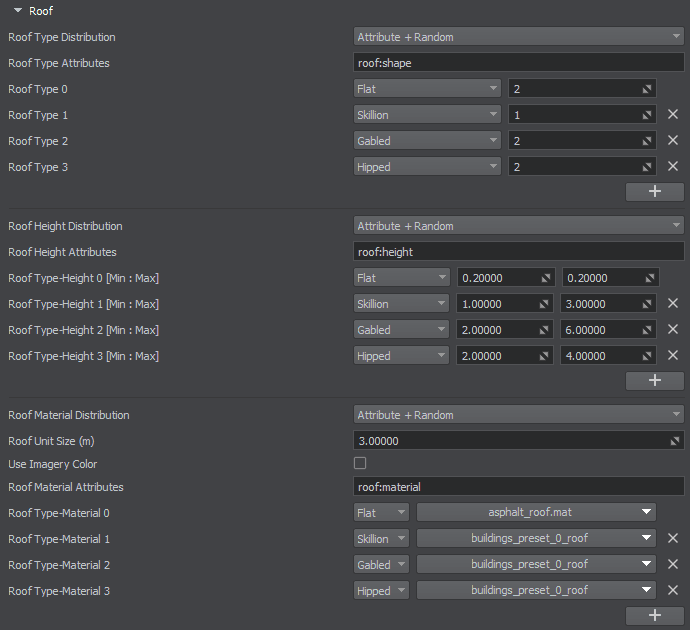The image size is (690, 630).
Task: Add a new roof type-material entry
Action: click(655, 615)
